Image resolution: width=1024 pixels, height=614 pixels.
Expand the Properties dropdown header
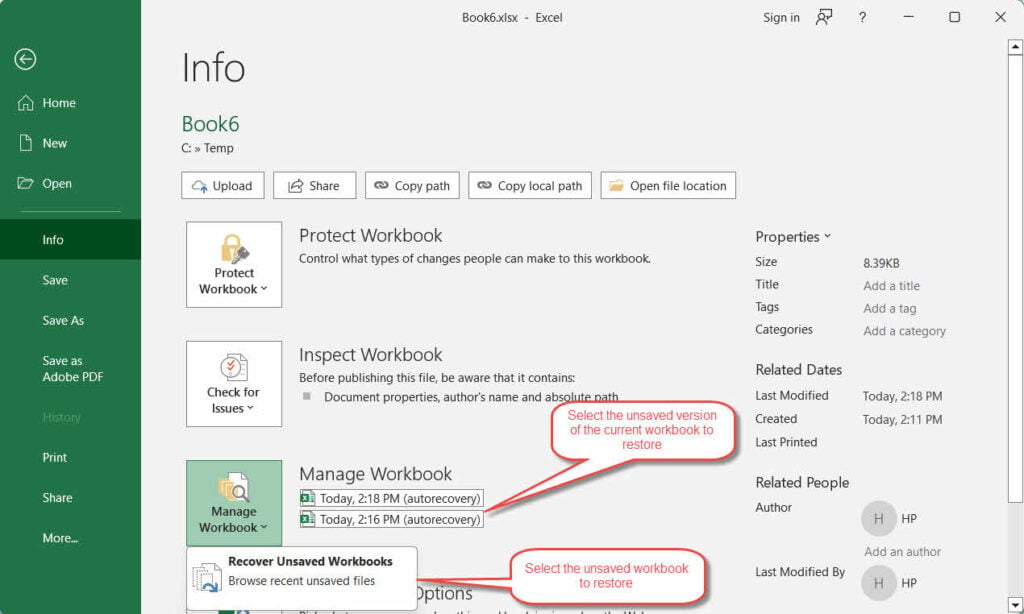tap(793, 236)
